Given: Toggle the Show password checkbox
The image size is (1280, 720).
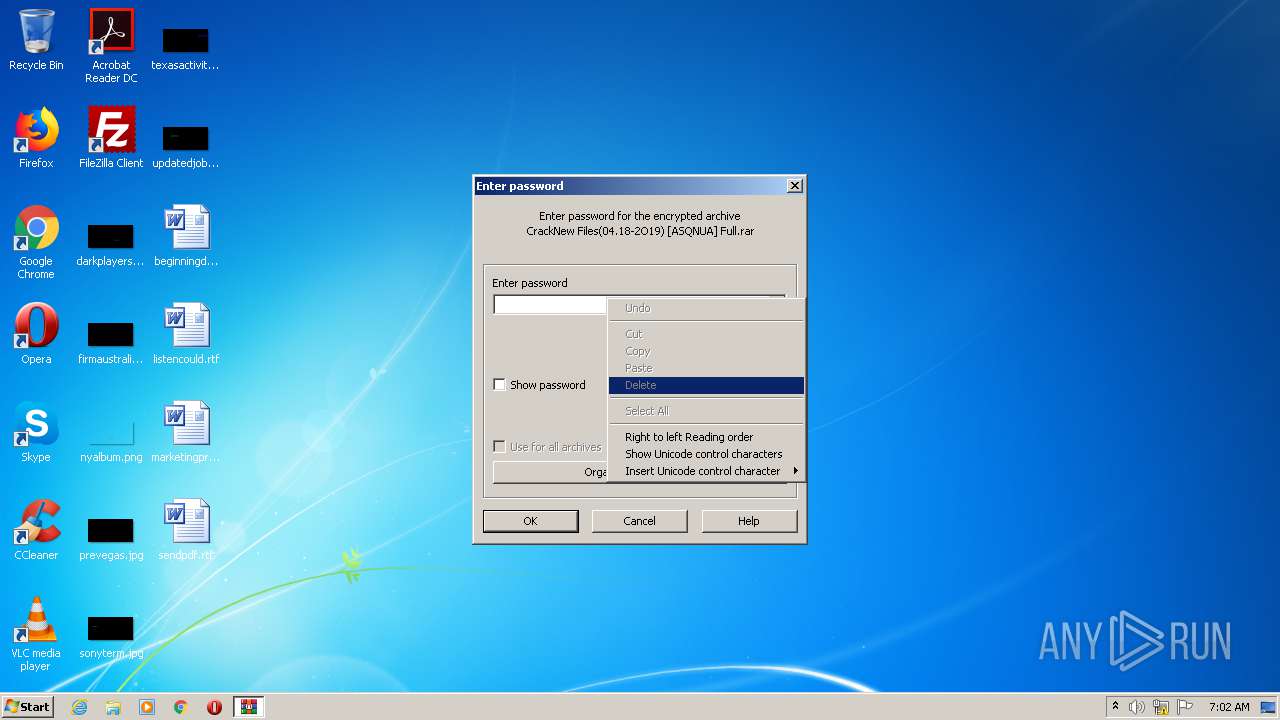Looking at the screenshot, I should (x=500, y=385).
